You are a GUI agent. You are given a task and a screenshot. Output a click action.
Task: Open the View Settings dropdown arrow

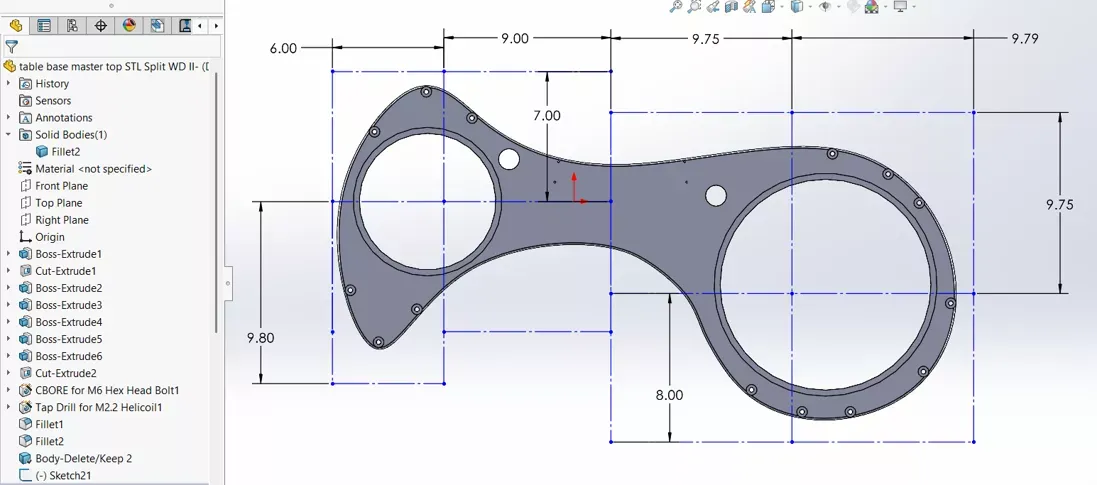(914, 6)
